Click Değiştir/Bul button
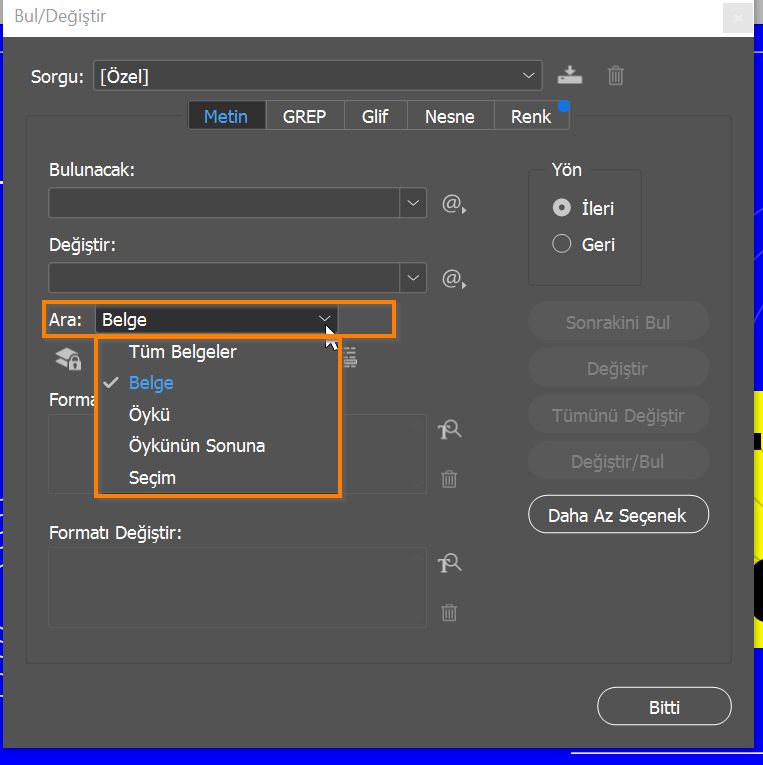This screenshot has height=765, width=763. (x=618, y=461)
